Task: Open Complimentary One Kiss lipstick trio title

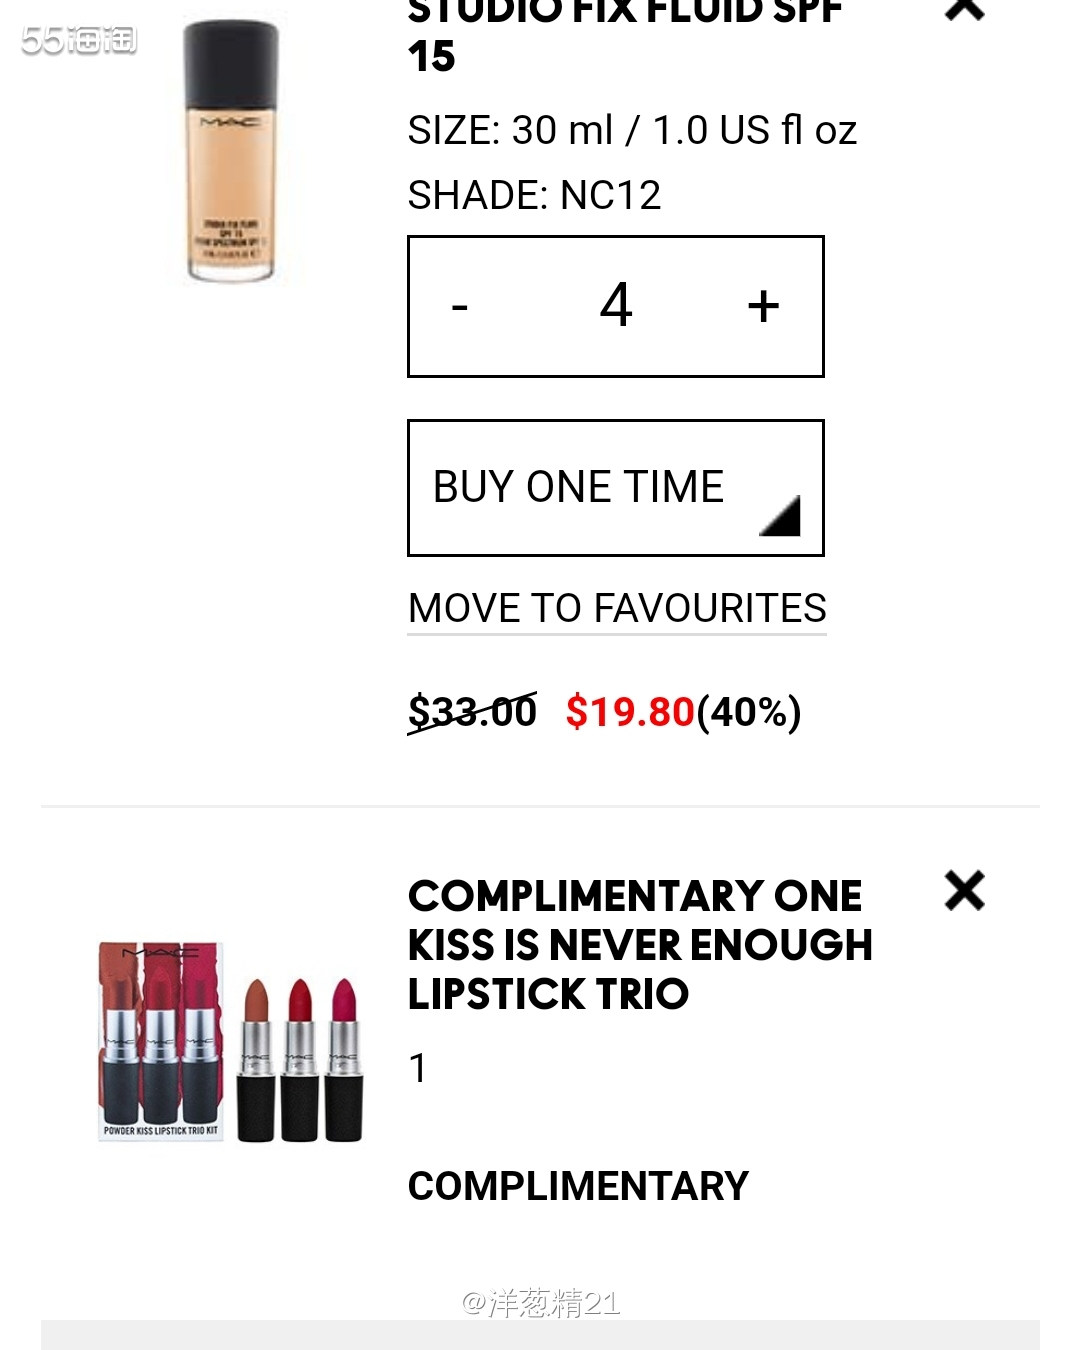Action: 640,945
